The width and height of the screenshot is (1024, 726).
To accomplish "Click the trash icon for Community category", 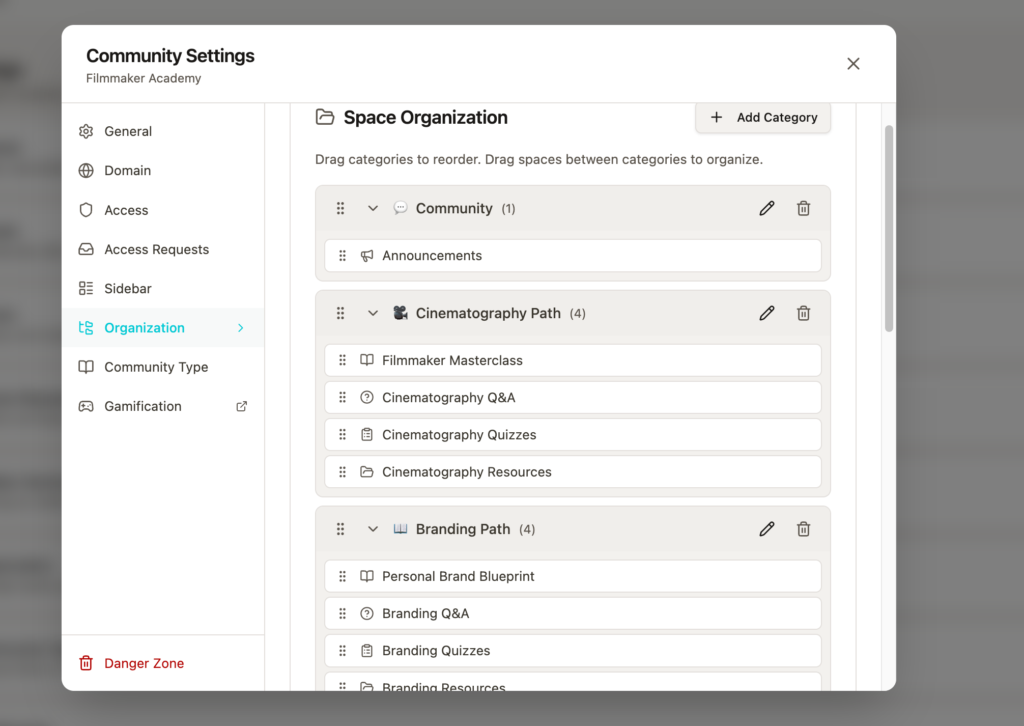I will [803, 208].
